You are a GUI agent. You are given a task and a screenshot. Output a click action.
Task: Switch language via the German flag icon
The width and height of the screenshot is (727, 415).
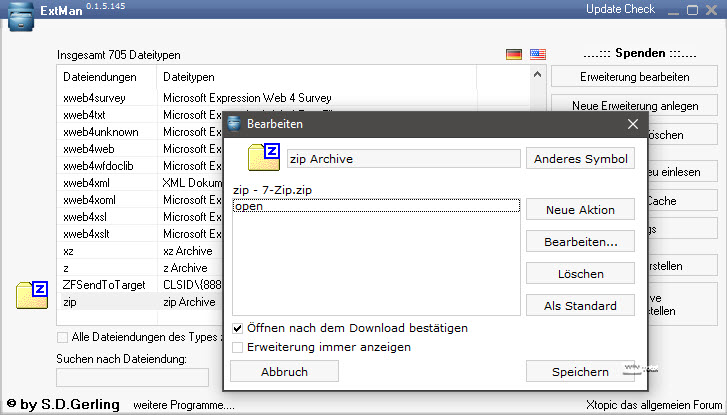[514, 54]
